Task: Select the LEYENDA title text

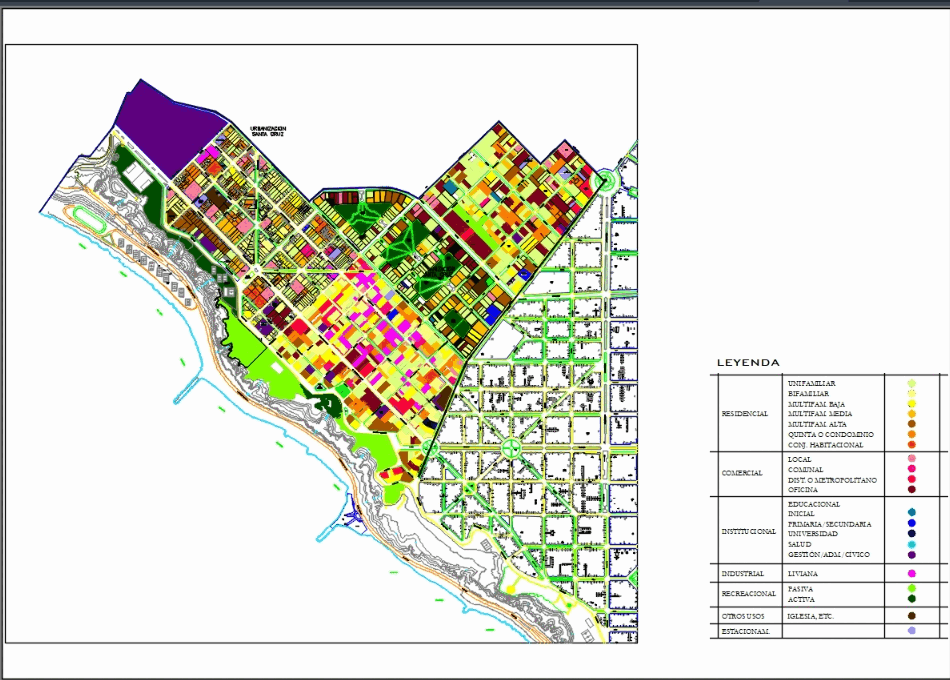Action: pyautogui.click(x=748, y=362)
